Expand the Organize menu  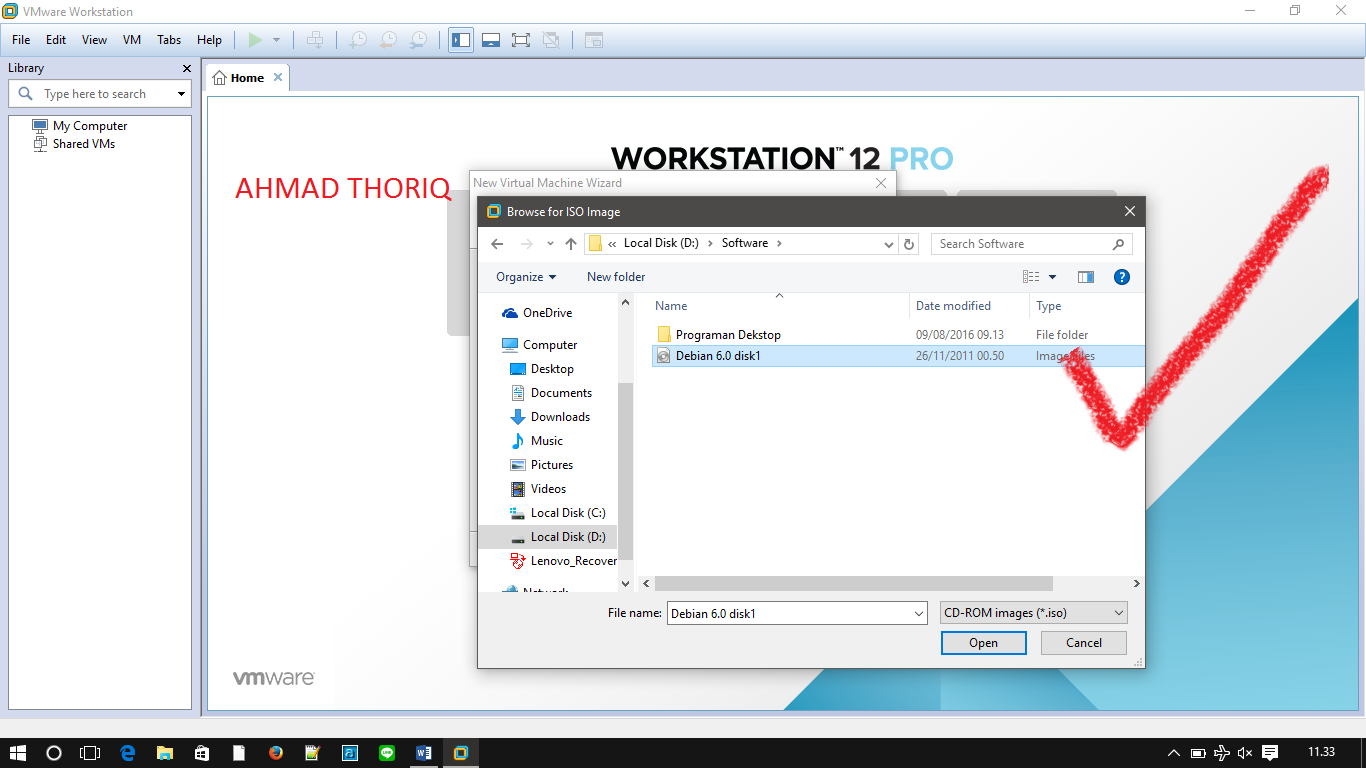[x=523, y=277]
